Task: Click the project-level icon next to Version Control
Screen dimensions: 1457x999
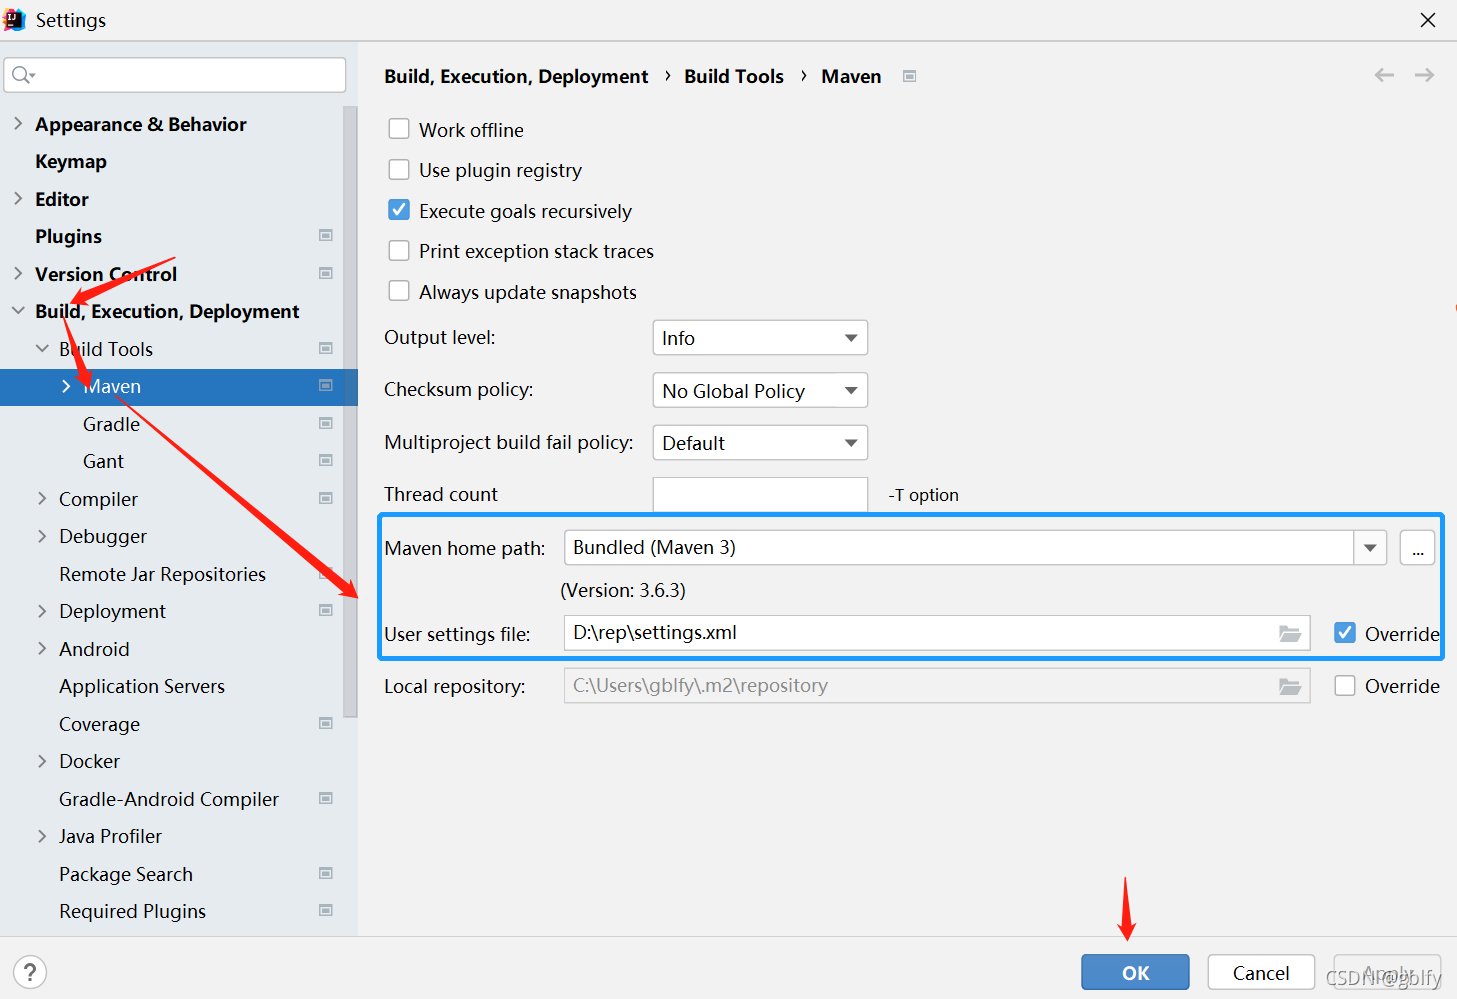Action: (x=325, y=273)
